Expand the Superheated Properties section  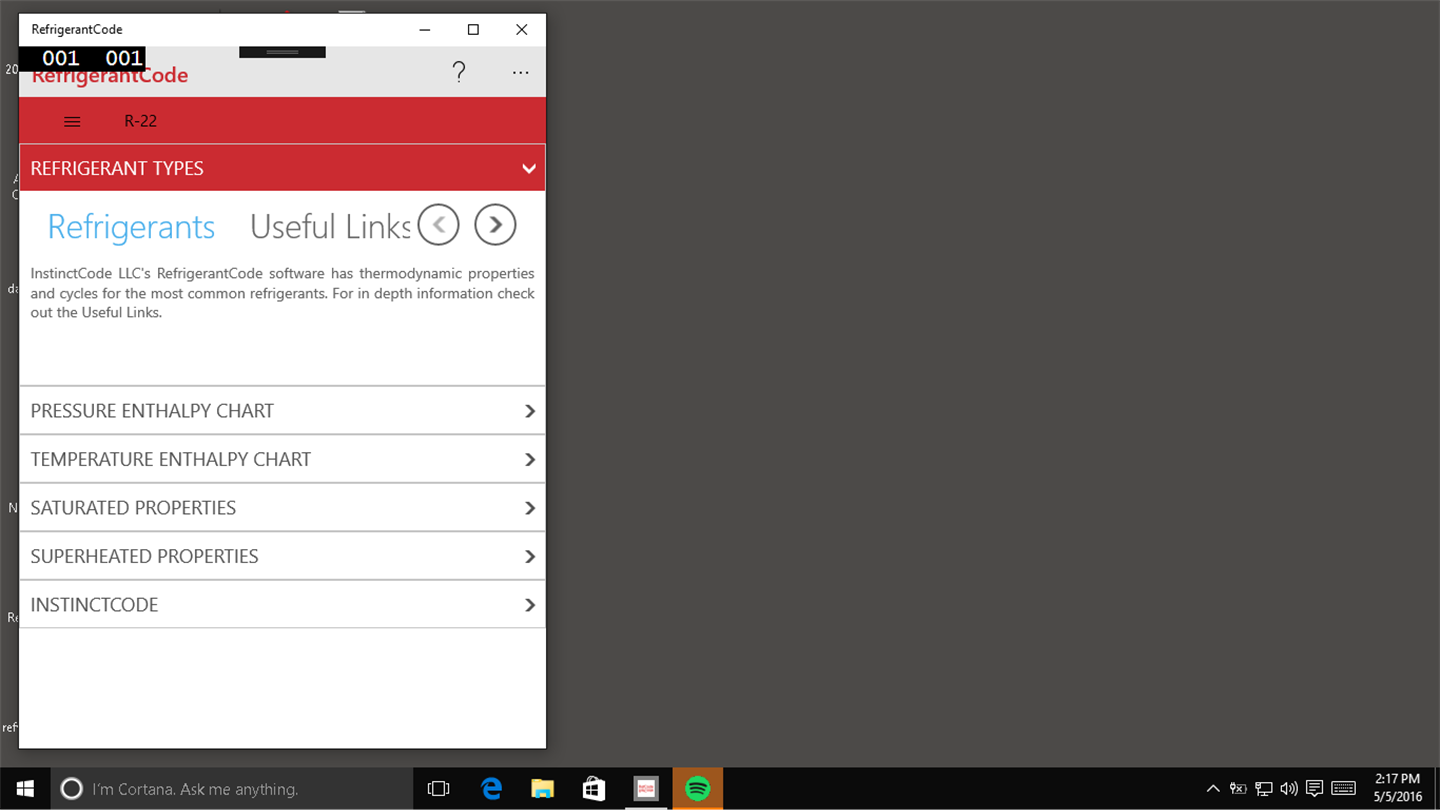pos(282,556)
